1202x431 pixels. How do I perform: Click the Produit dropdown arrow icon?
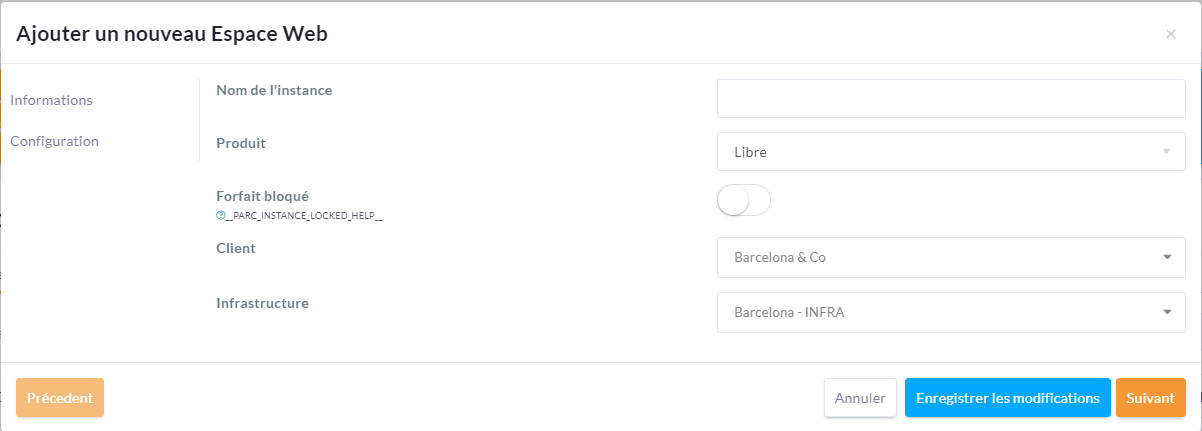click(x=1166, y=152)
